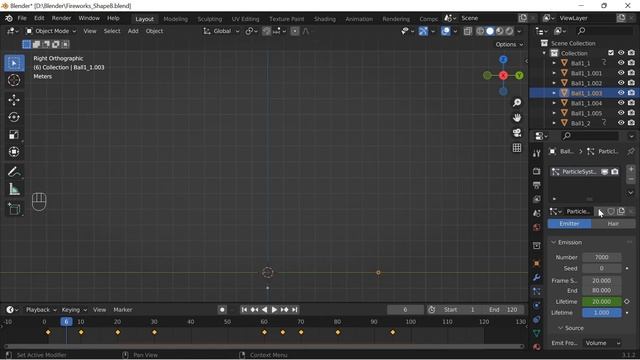Add a new particle system slot
640x360 pixels.
pyautogui.click(x=631, y=169)
